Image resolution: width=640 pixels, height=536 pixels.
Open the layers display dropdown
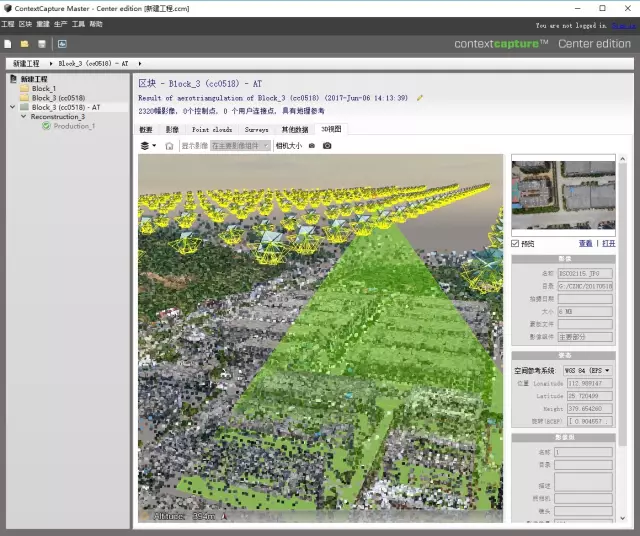point(148,146)
